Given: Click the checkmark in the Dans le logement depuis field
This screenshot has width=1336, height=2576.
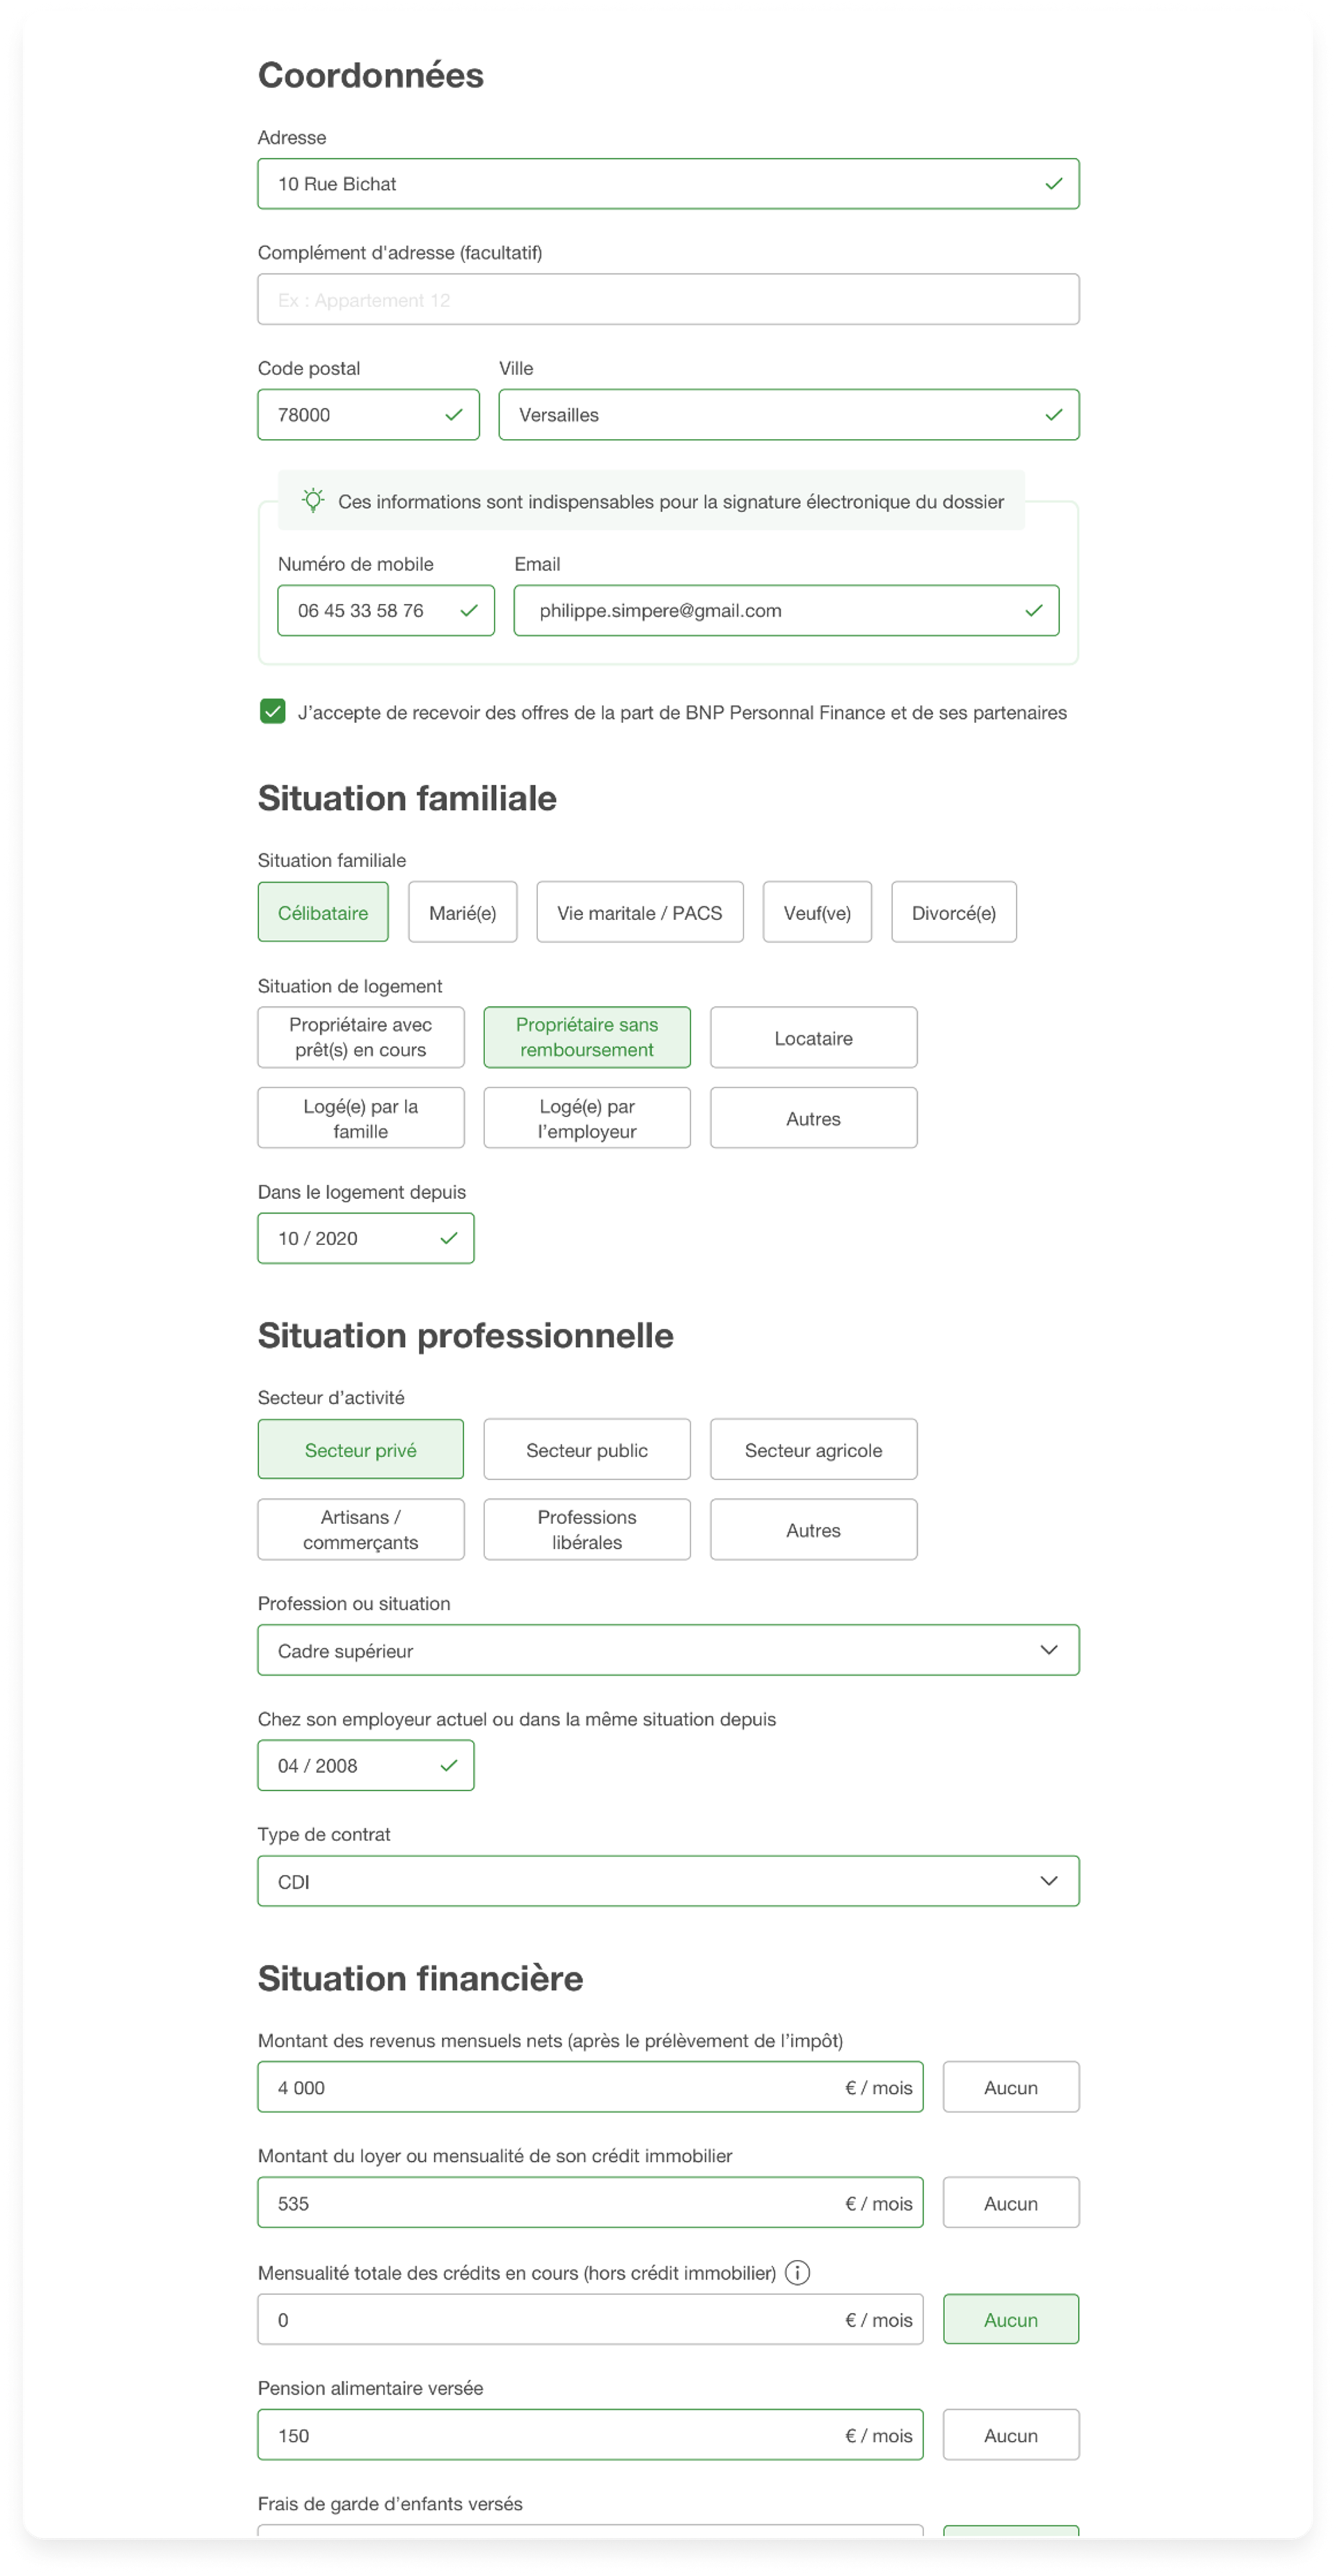Looking at the screenshot, I should tap(448, 1238).
